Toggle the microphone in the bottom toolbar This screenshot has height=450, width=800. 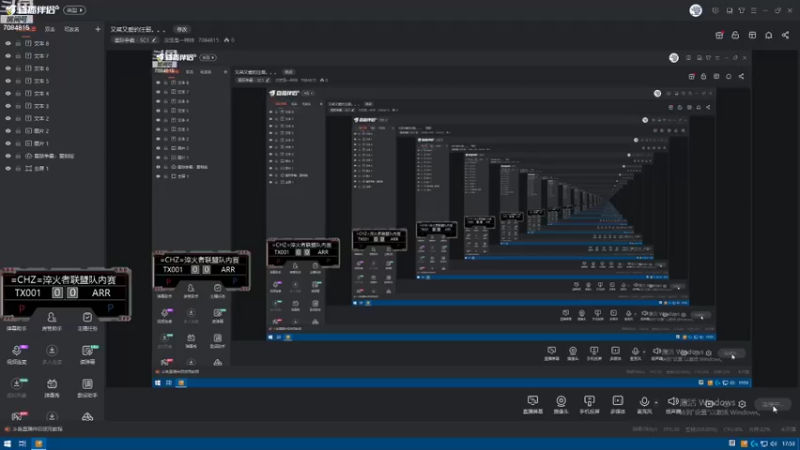tap(644, 404)
